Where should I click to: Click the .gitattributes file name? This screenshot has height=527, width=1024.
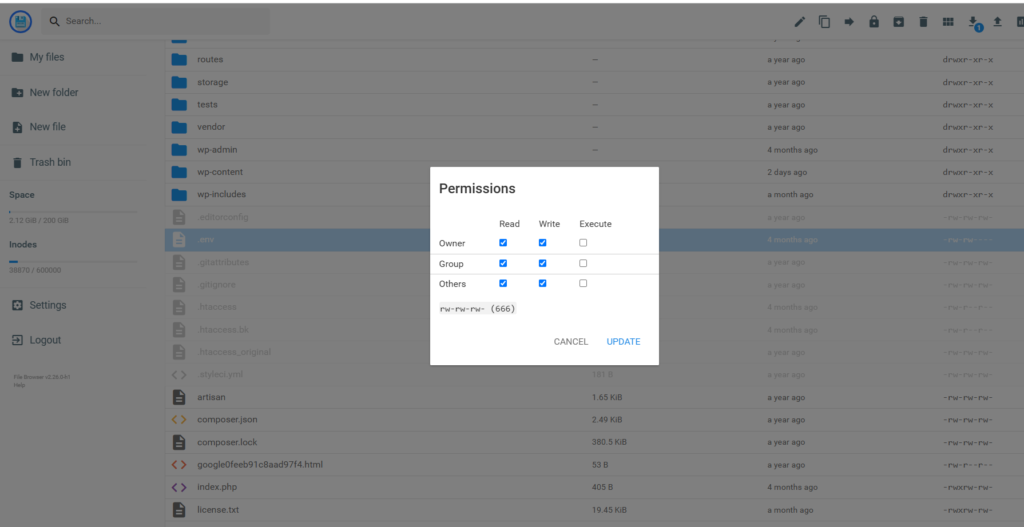(223, 262)
